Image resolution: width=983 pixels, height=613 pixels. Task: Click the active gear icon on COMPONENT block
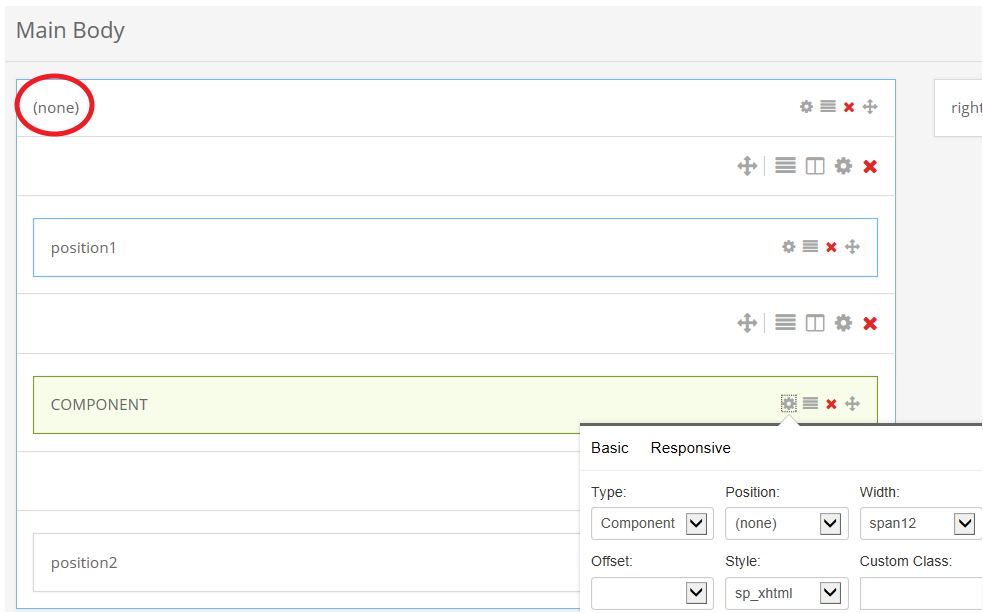pos(789,404)
